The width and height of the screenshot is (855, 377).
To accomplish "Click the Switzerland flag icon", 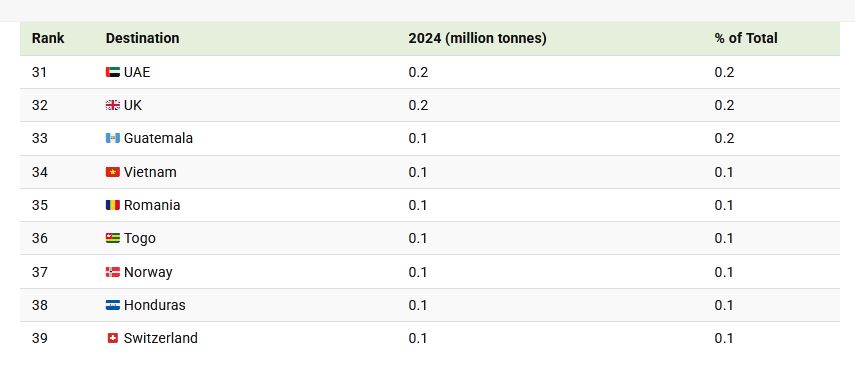I will [112, 338].
